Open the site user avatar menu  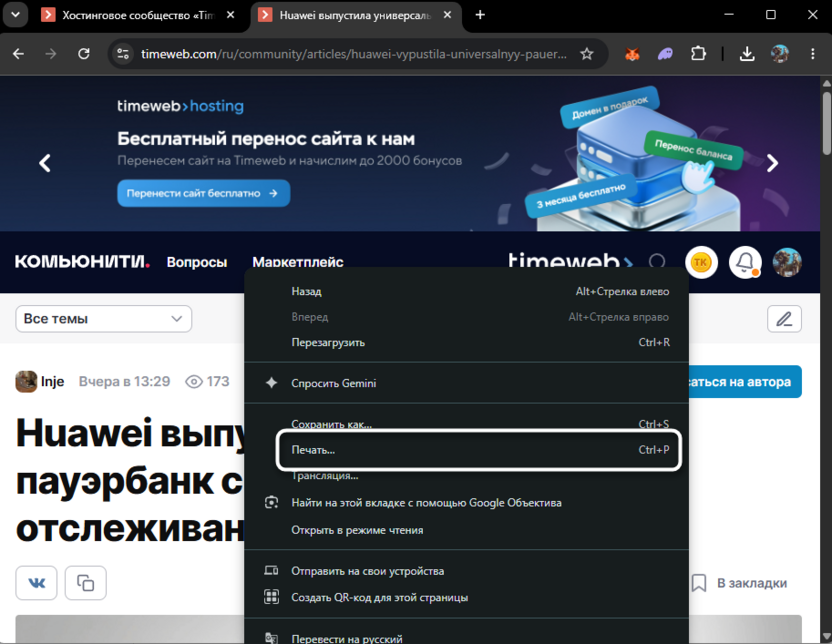786,262
